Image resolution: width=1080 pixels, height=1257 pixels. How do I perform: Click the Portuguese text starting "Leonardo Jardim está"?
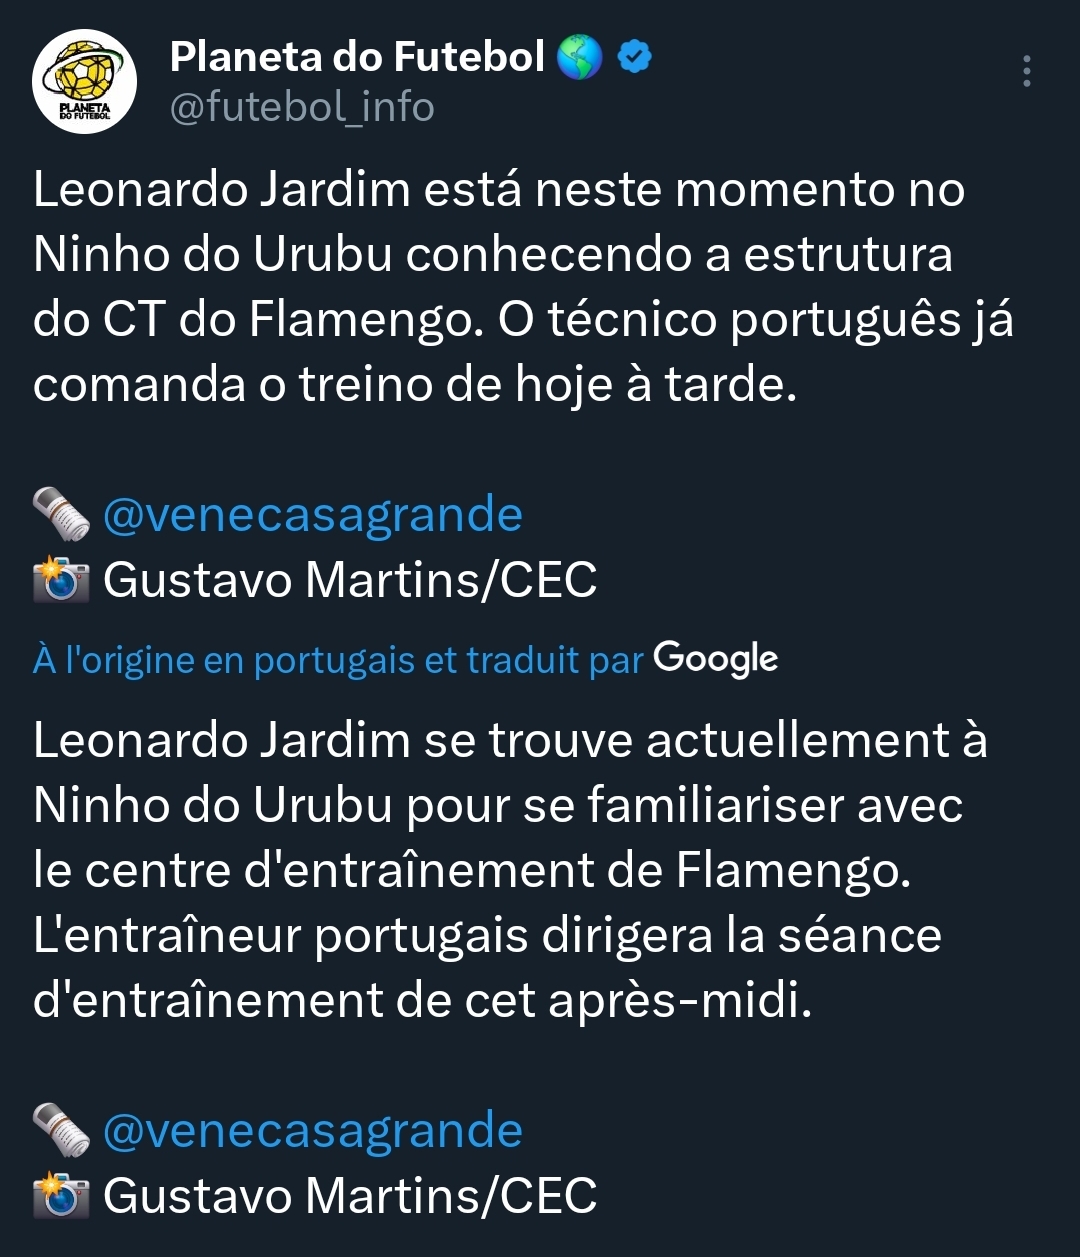[x=498, y=190]
